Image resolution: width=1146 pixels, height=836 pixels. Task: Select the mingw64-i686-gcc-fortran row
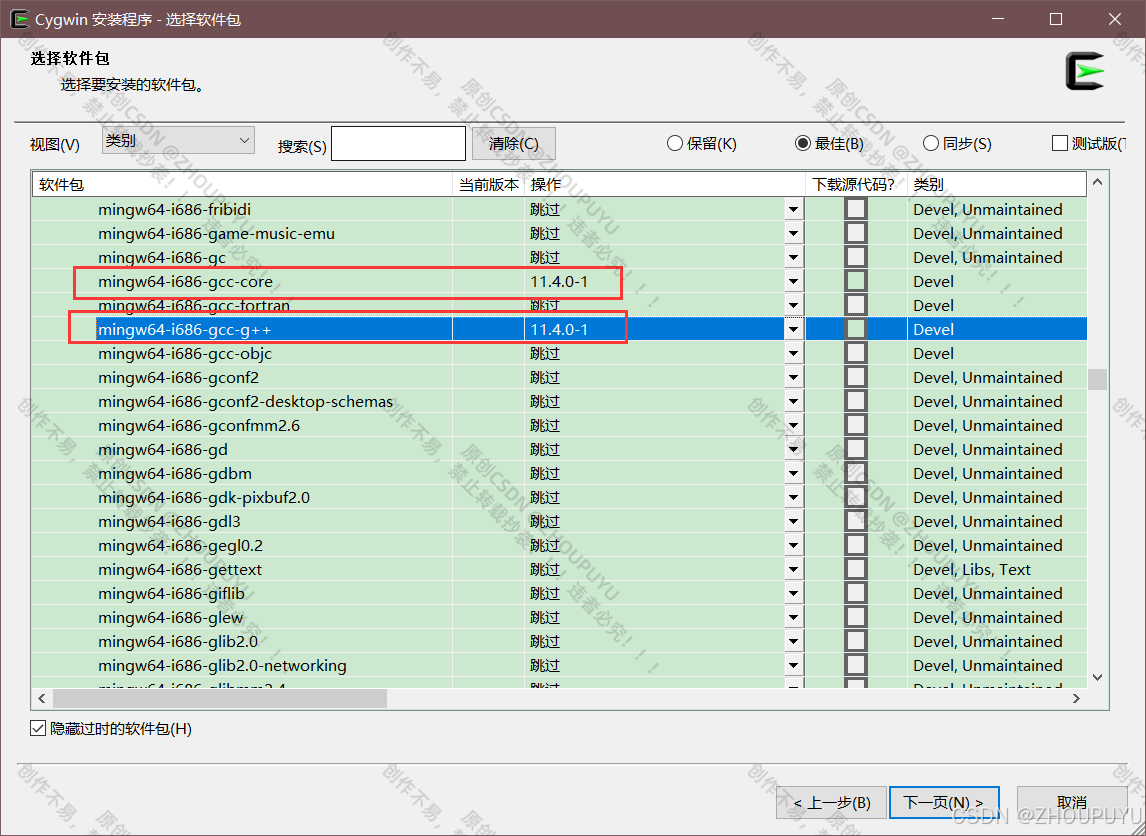[x=559, y=305]
